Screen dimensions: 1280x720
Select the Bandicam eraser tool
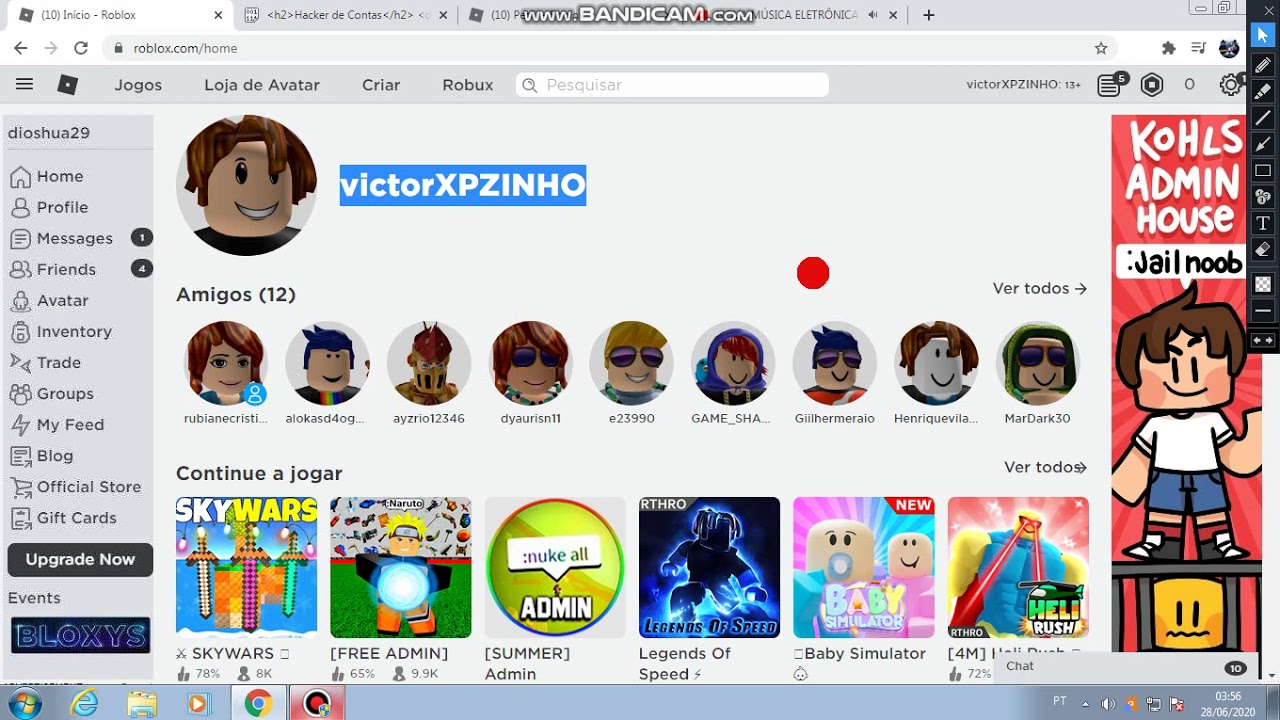point(1262,250)
